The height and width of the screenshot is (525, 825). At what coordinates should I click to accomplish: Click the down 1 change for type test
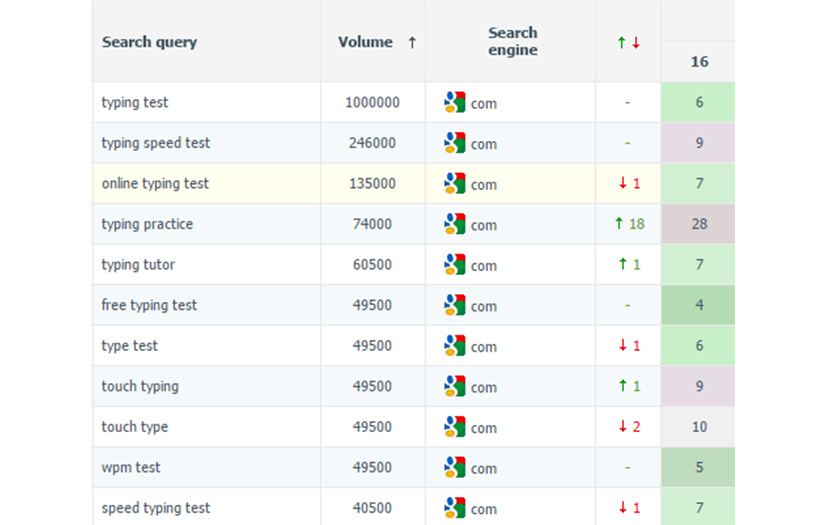[x=629, y=345]
